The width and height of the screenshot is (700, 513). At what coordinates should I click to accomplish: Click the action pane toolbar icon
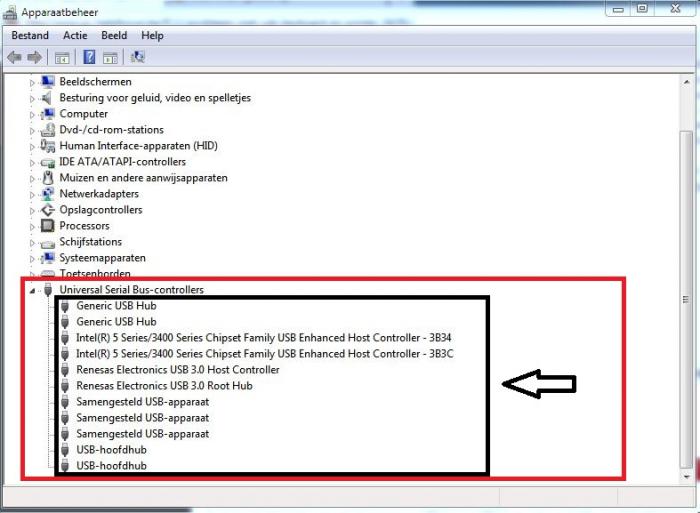tap(110, 58)
